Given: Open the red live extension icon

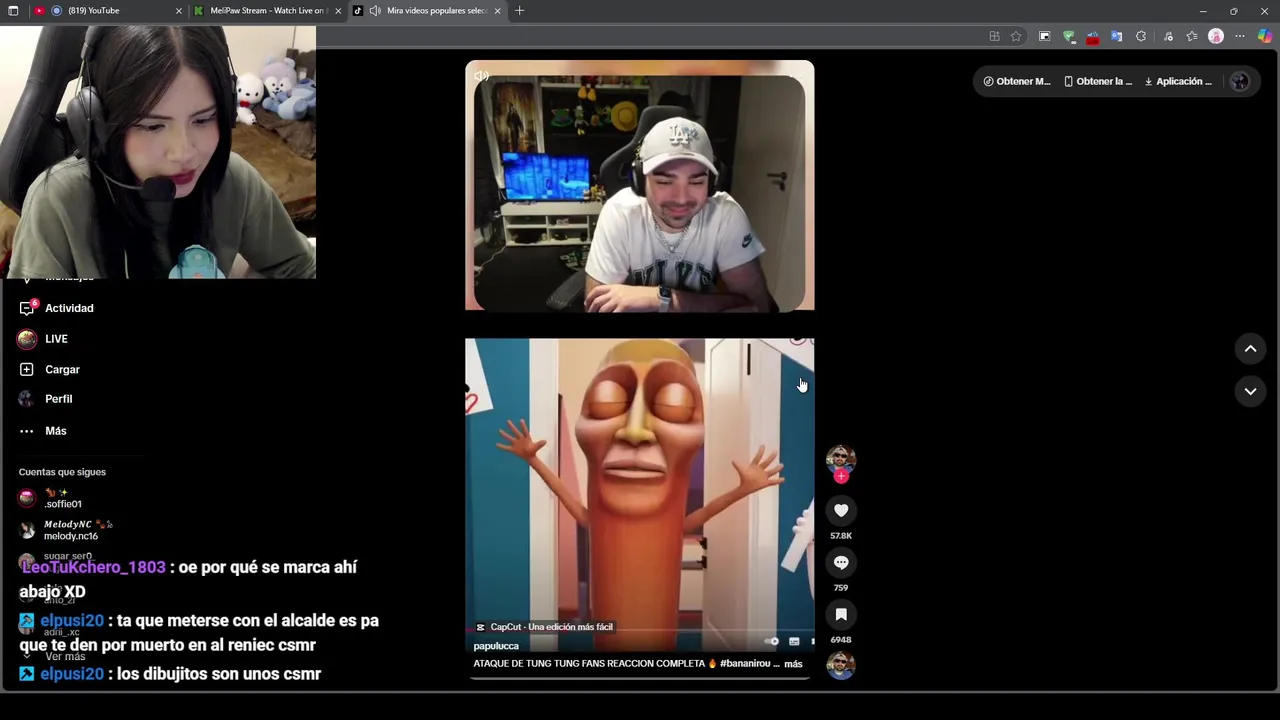Looking at the screenshot, I should tap(1092, 37).
